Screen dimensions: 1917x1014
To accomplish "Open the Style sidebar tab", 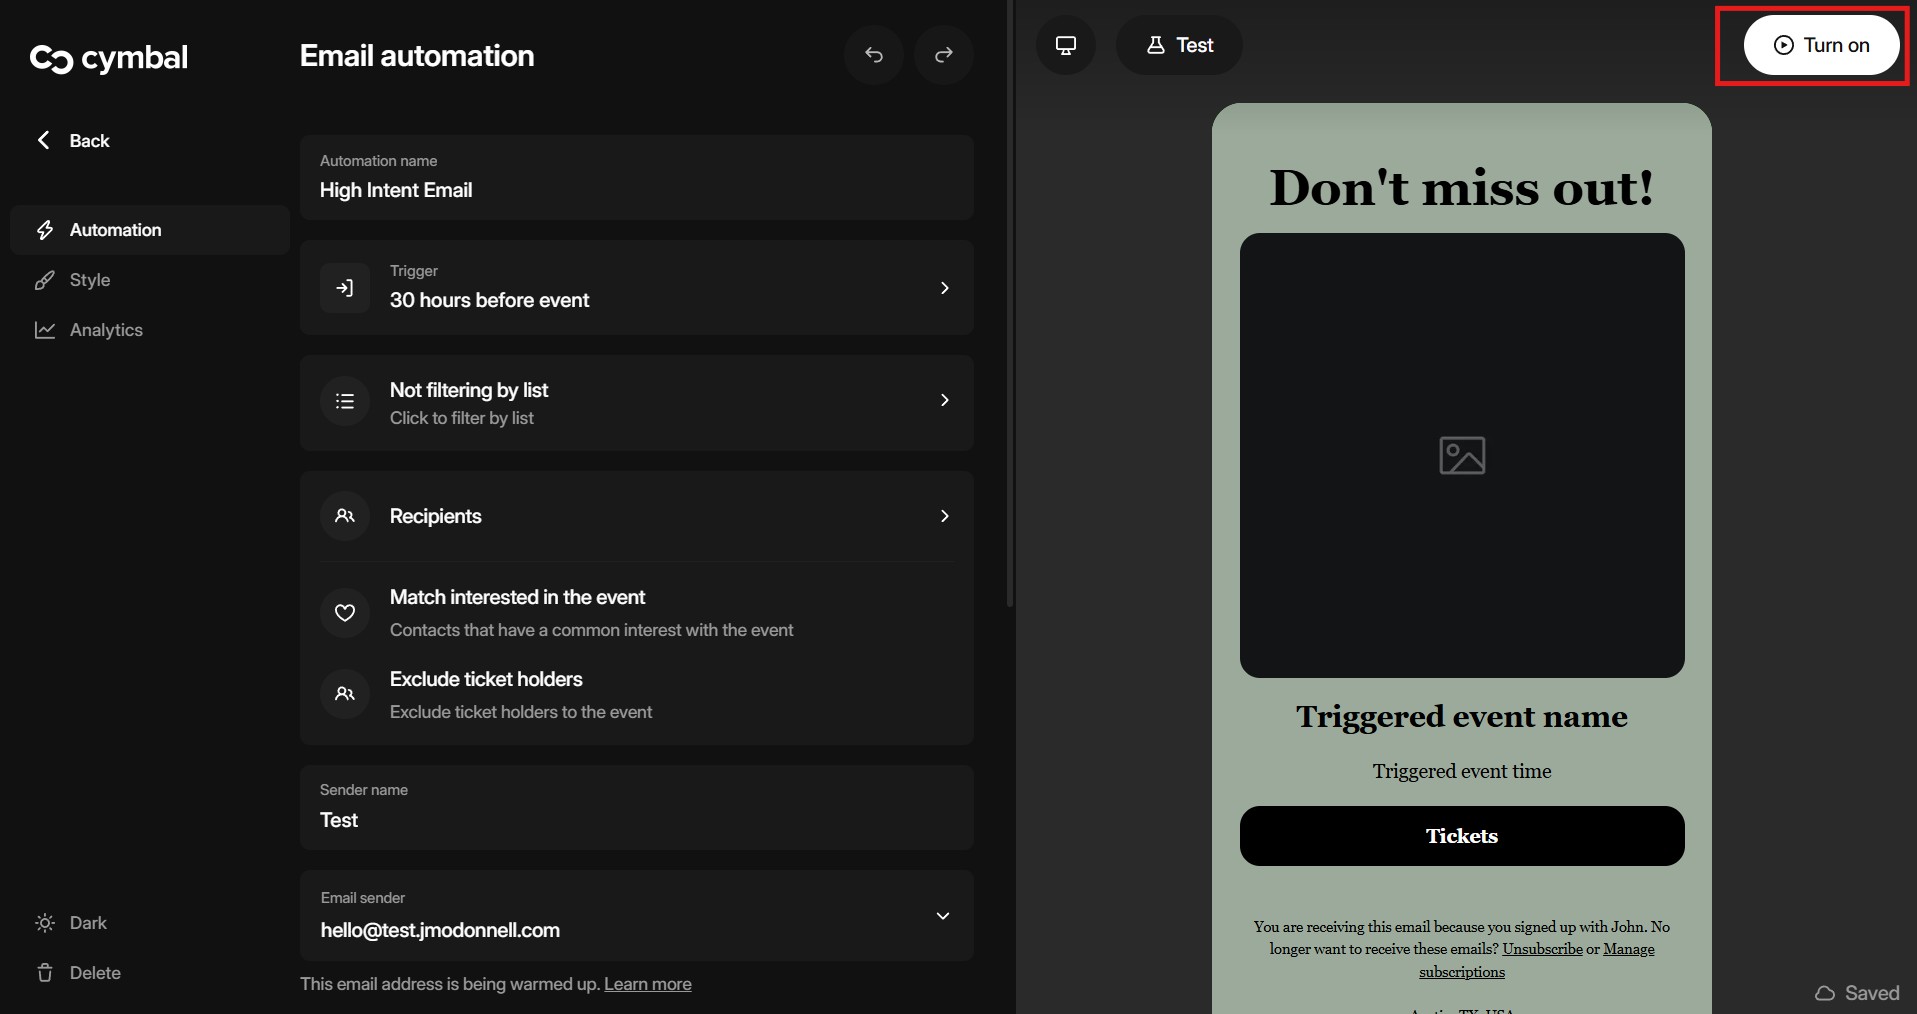I will [89, 280].
